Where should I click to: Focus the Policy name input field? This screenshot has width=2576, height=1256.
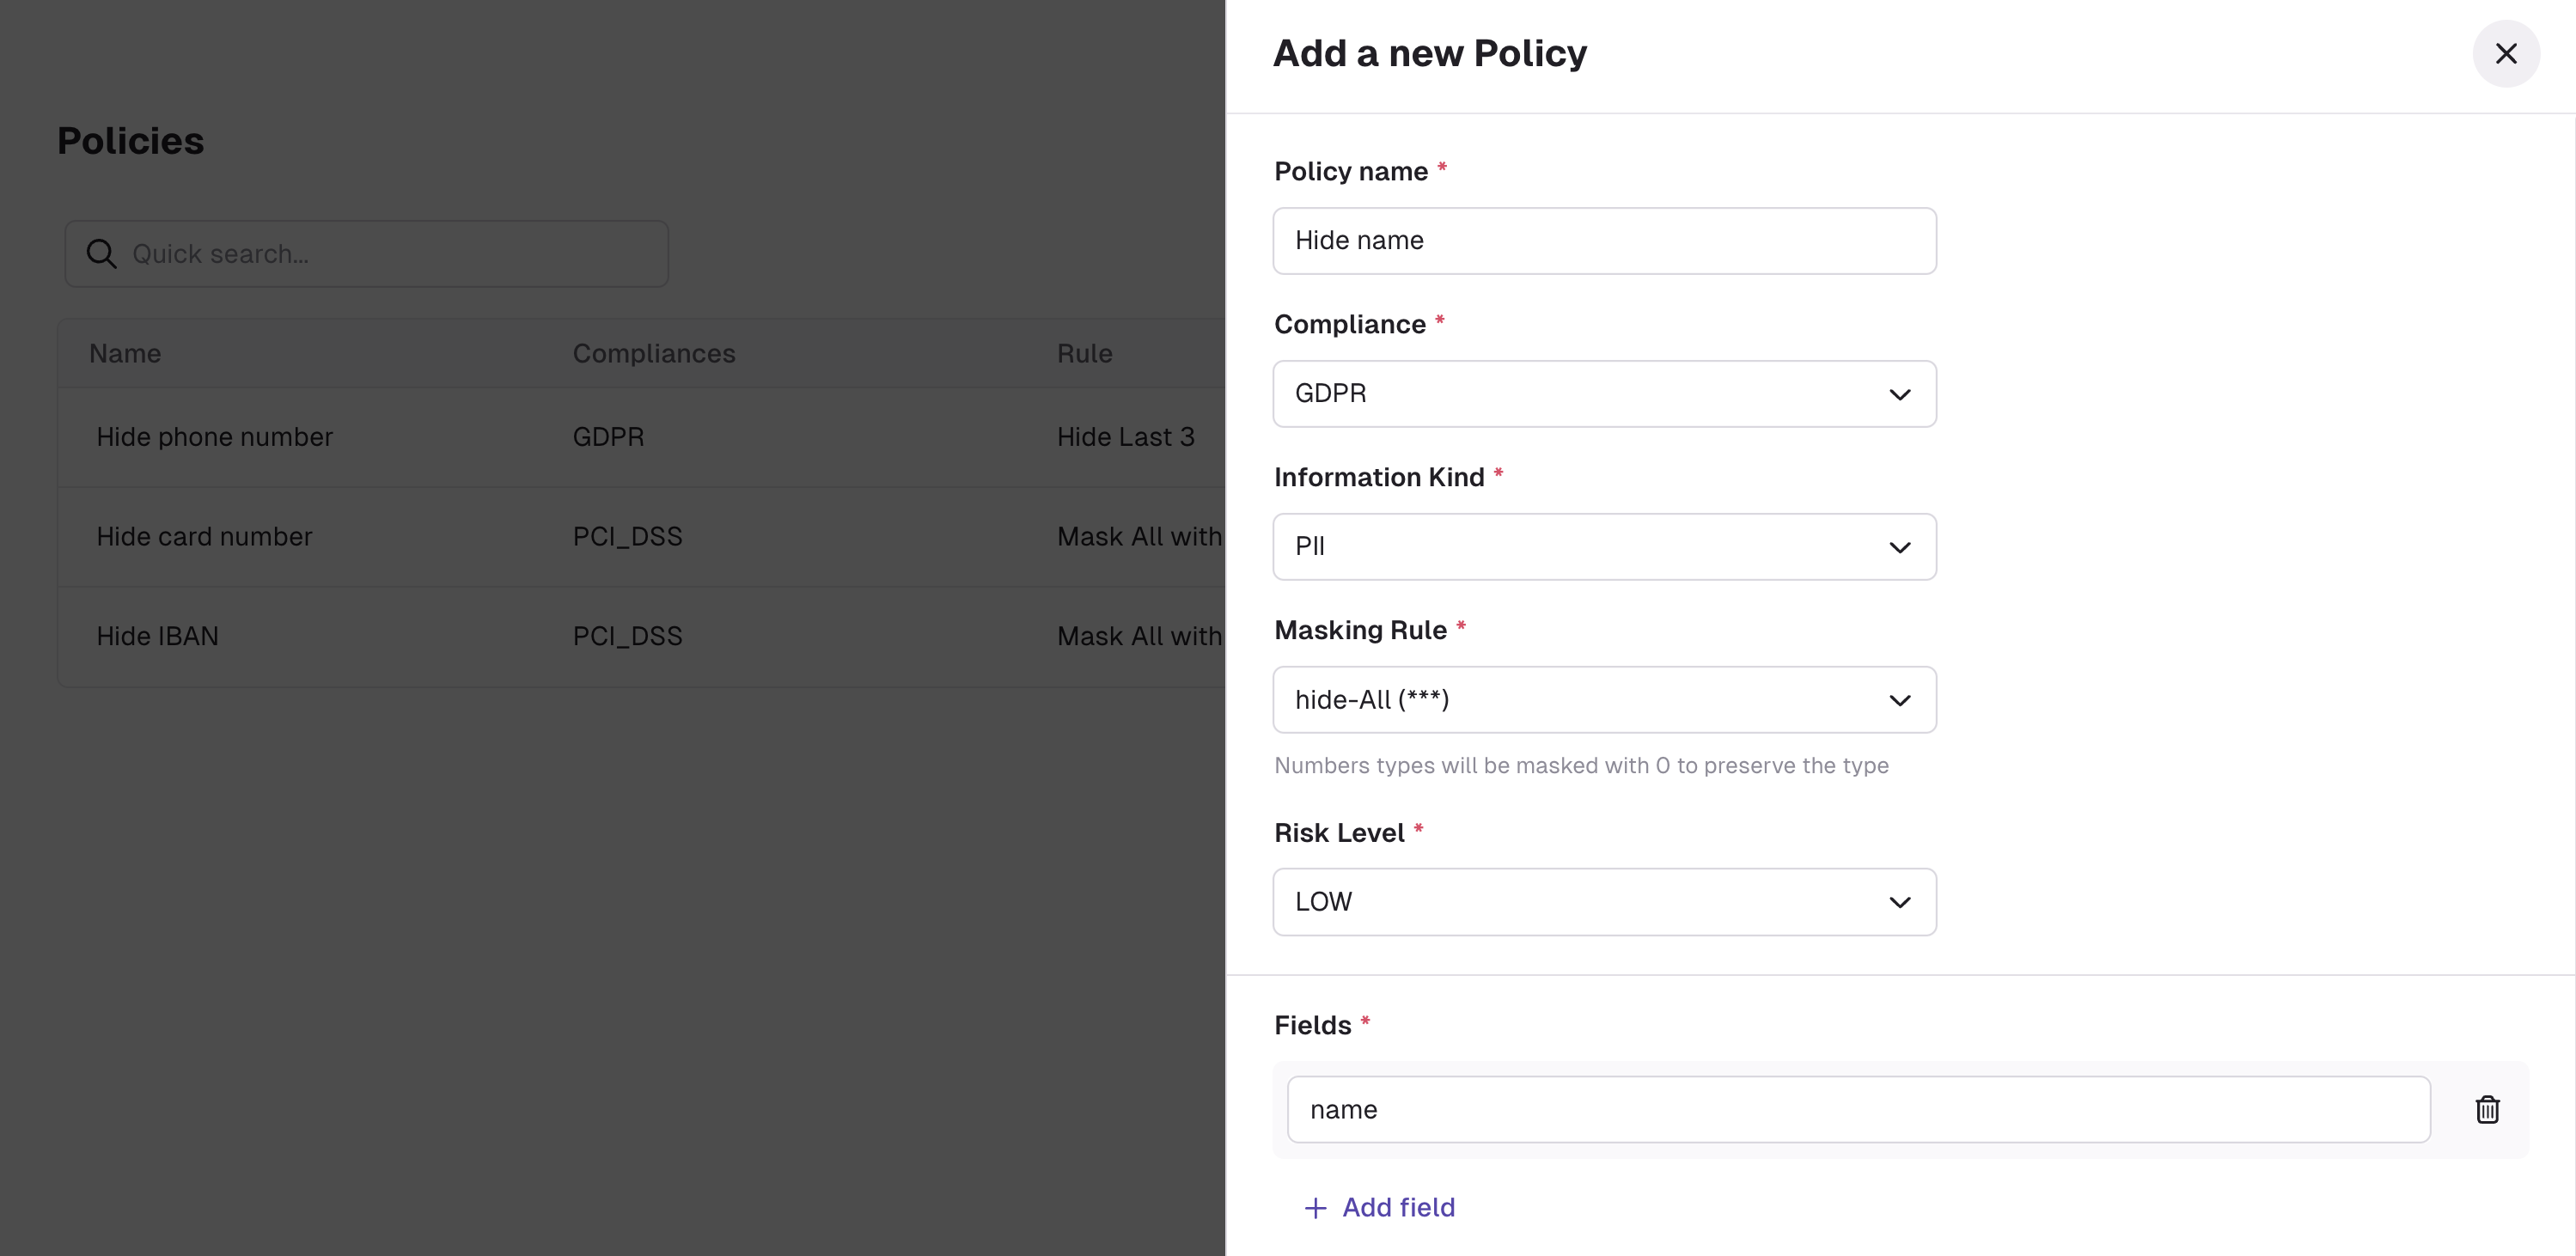tap(1604, 241)
